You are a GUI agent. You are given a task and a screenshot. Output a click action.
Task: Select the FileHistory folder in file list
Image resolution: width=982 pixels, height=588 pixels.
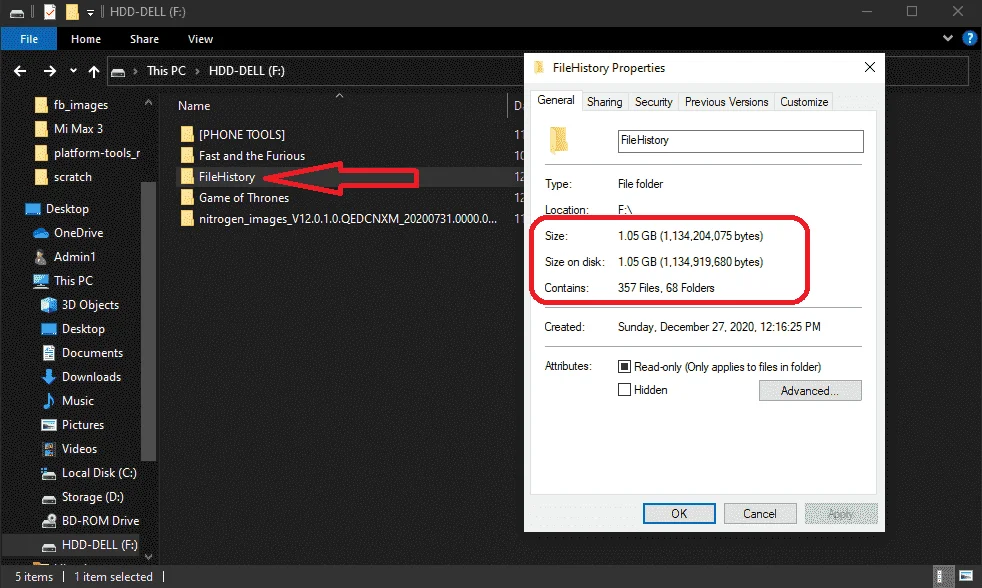[227, 177]
